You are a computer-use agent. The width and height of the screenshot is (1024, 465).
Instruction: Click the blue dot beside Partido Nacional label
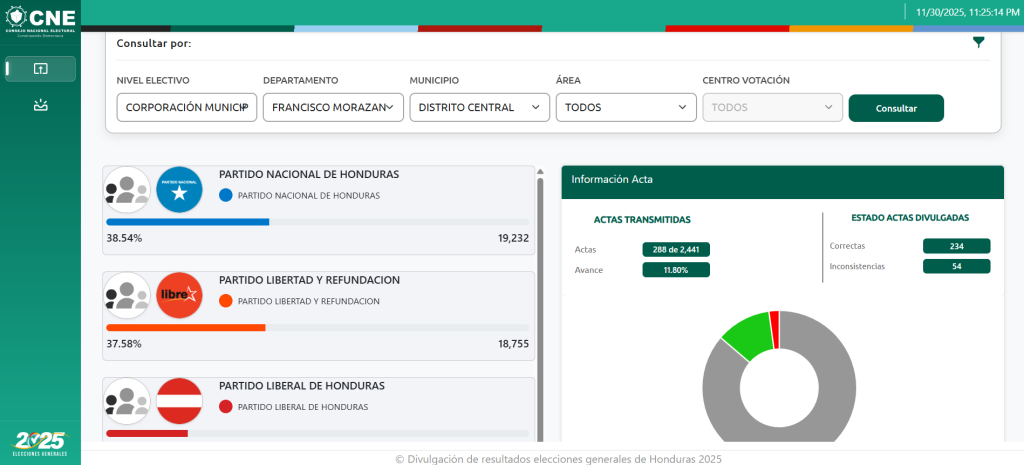226,195
